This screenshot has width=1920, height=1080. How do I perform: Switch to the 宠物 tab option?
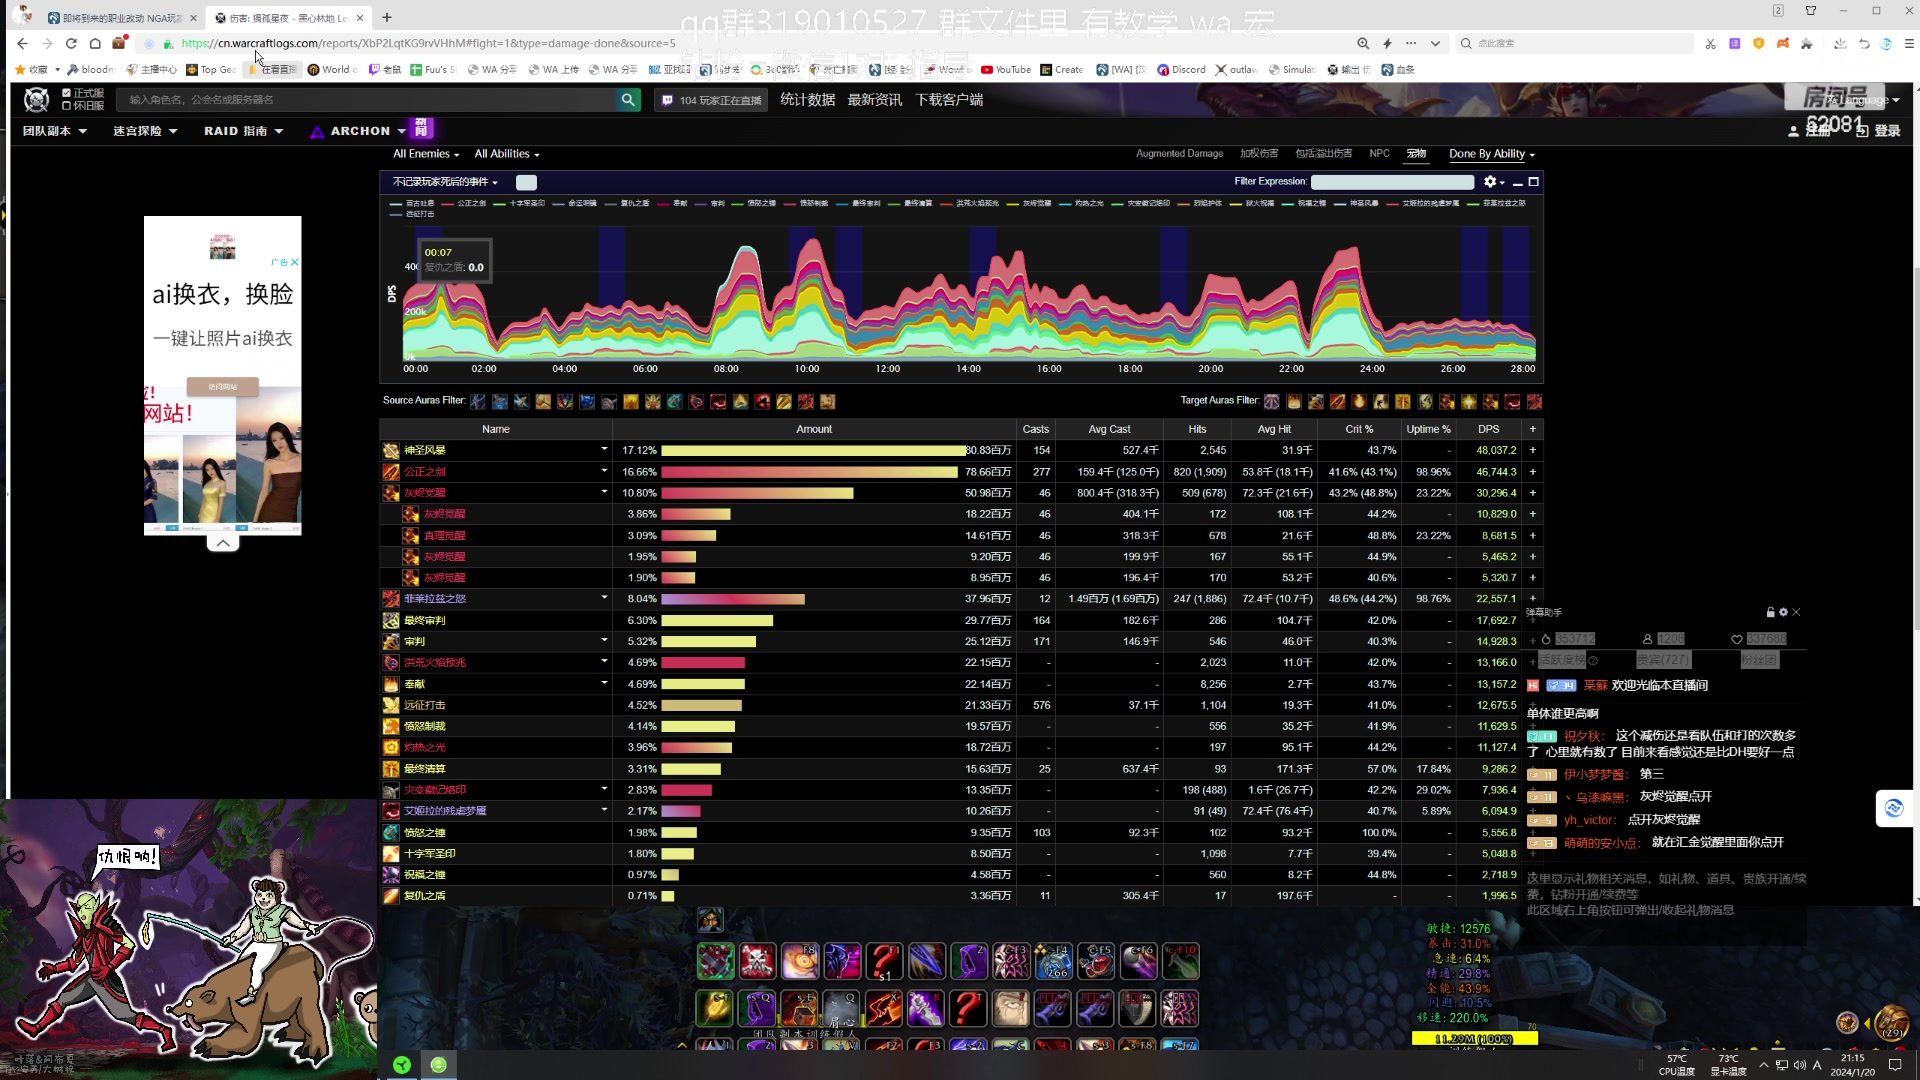(1416, 154)
